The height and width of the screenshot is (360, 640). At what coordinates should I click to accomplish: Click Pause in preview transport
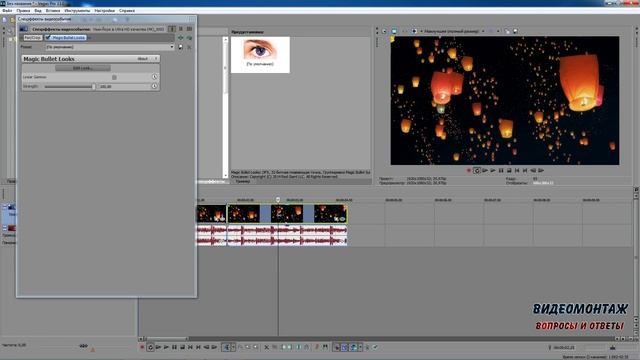pyautogui.click(x=501, y=171)
